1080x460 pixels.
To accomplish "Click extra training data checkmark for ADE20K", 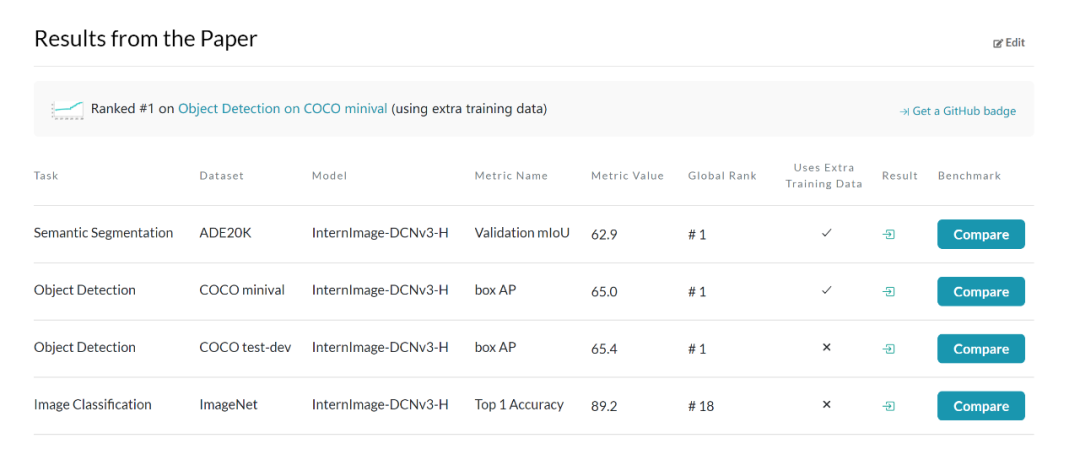I will click(826, 234).
